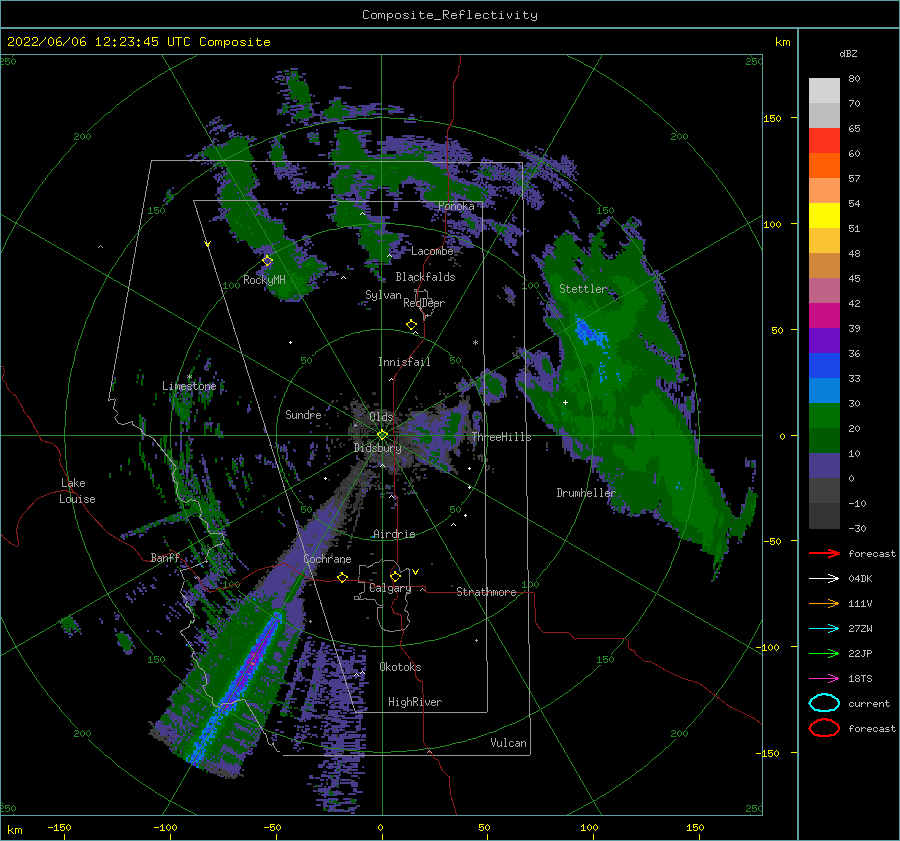Screen dimensions: 900x841
Task: Click the white plus marker southwest of Stettler
Action: (565, 402)
